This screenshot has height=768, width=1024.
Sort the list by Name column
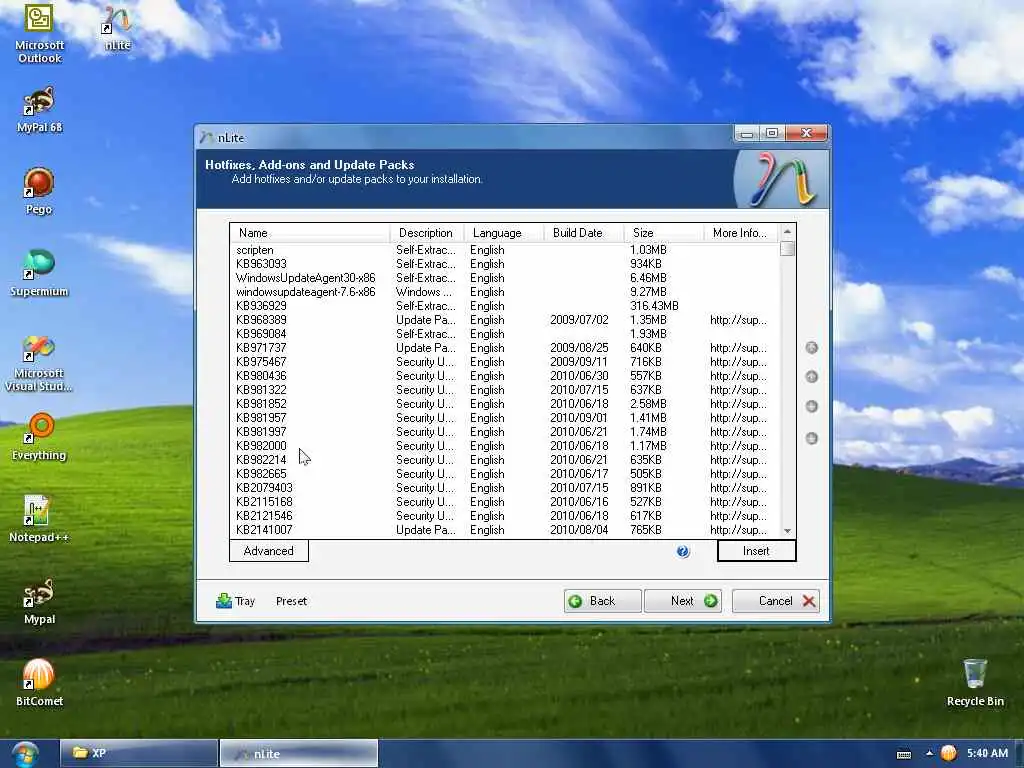(310, 233)
